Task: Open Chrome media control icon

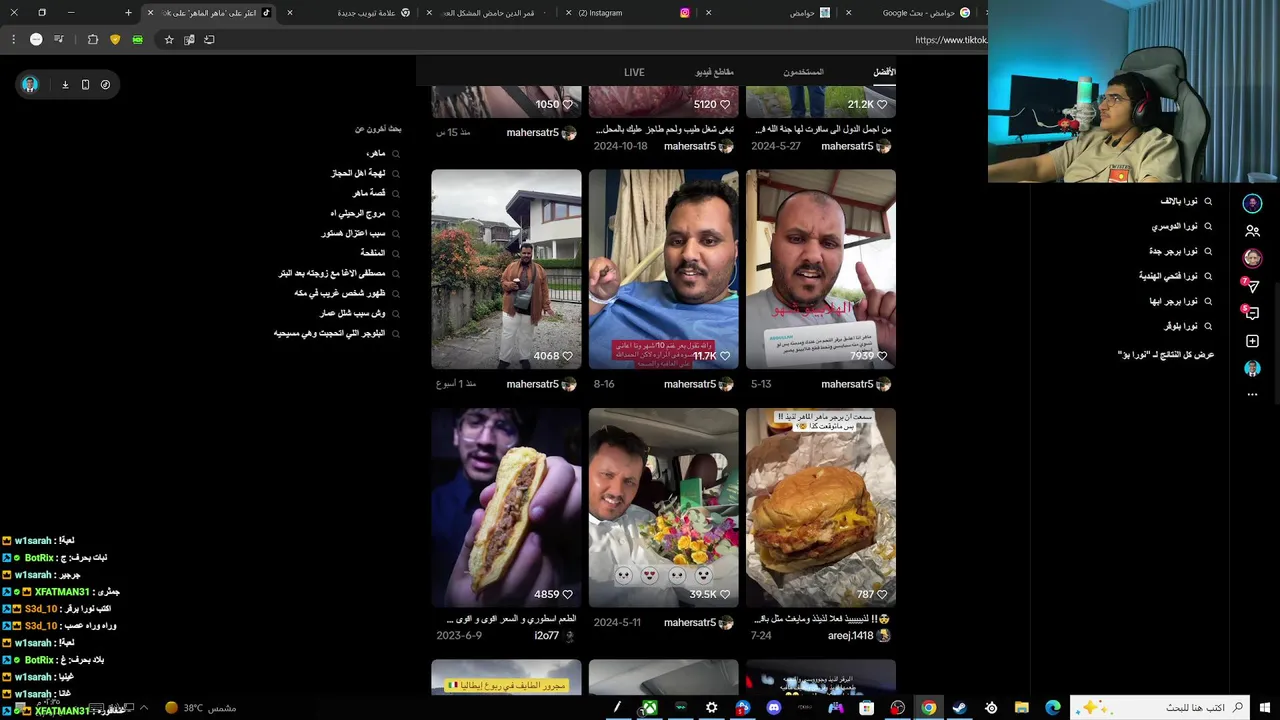Action: point(59,40)
